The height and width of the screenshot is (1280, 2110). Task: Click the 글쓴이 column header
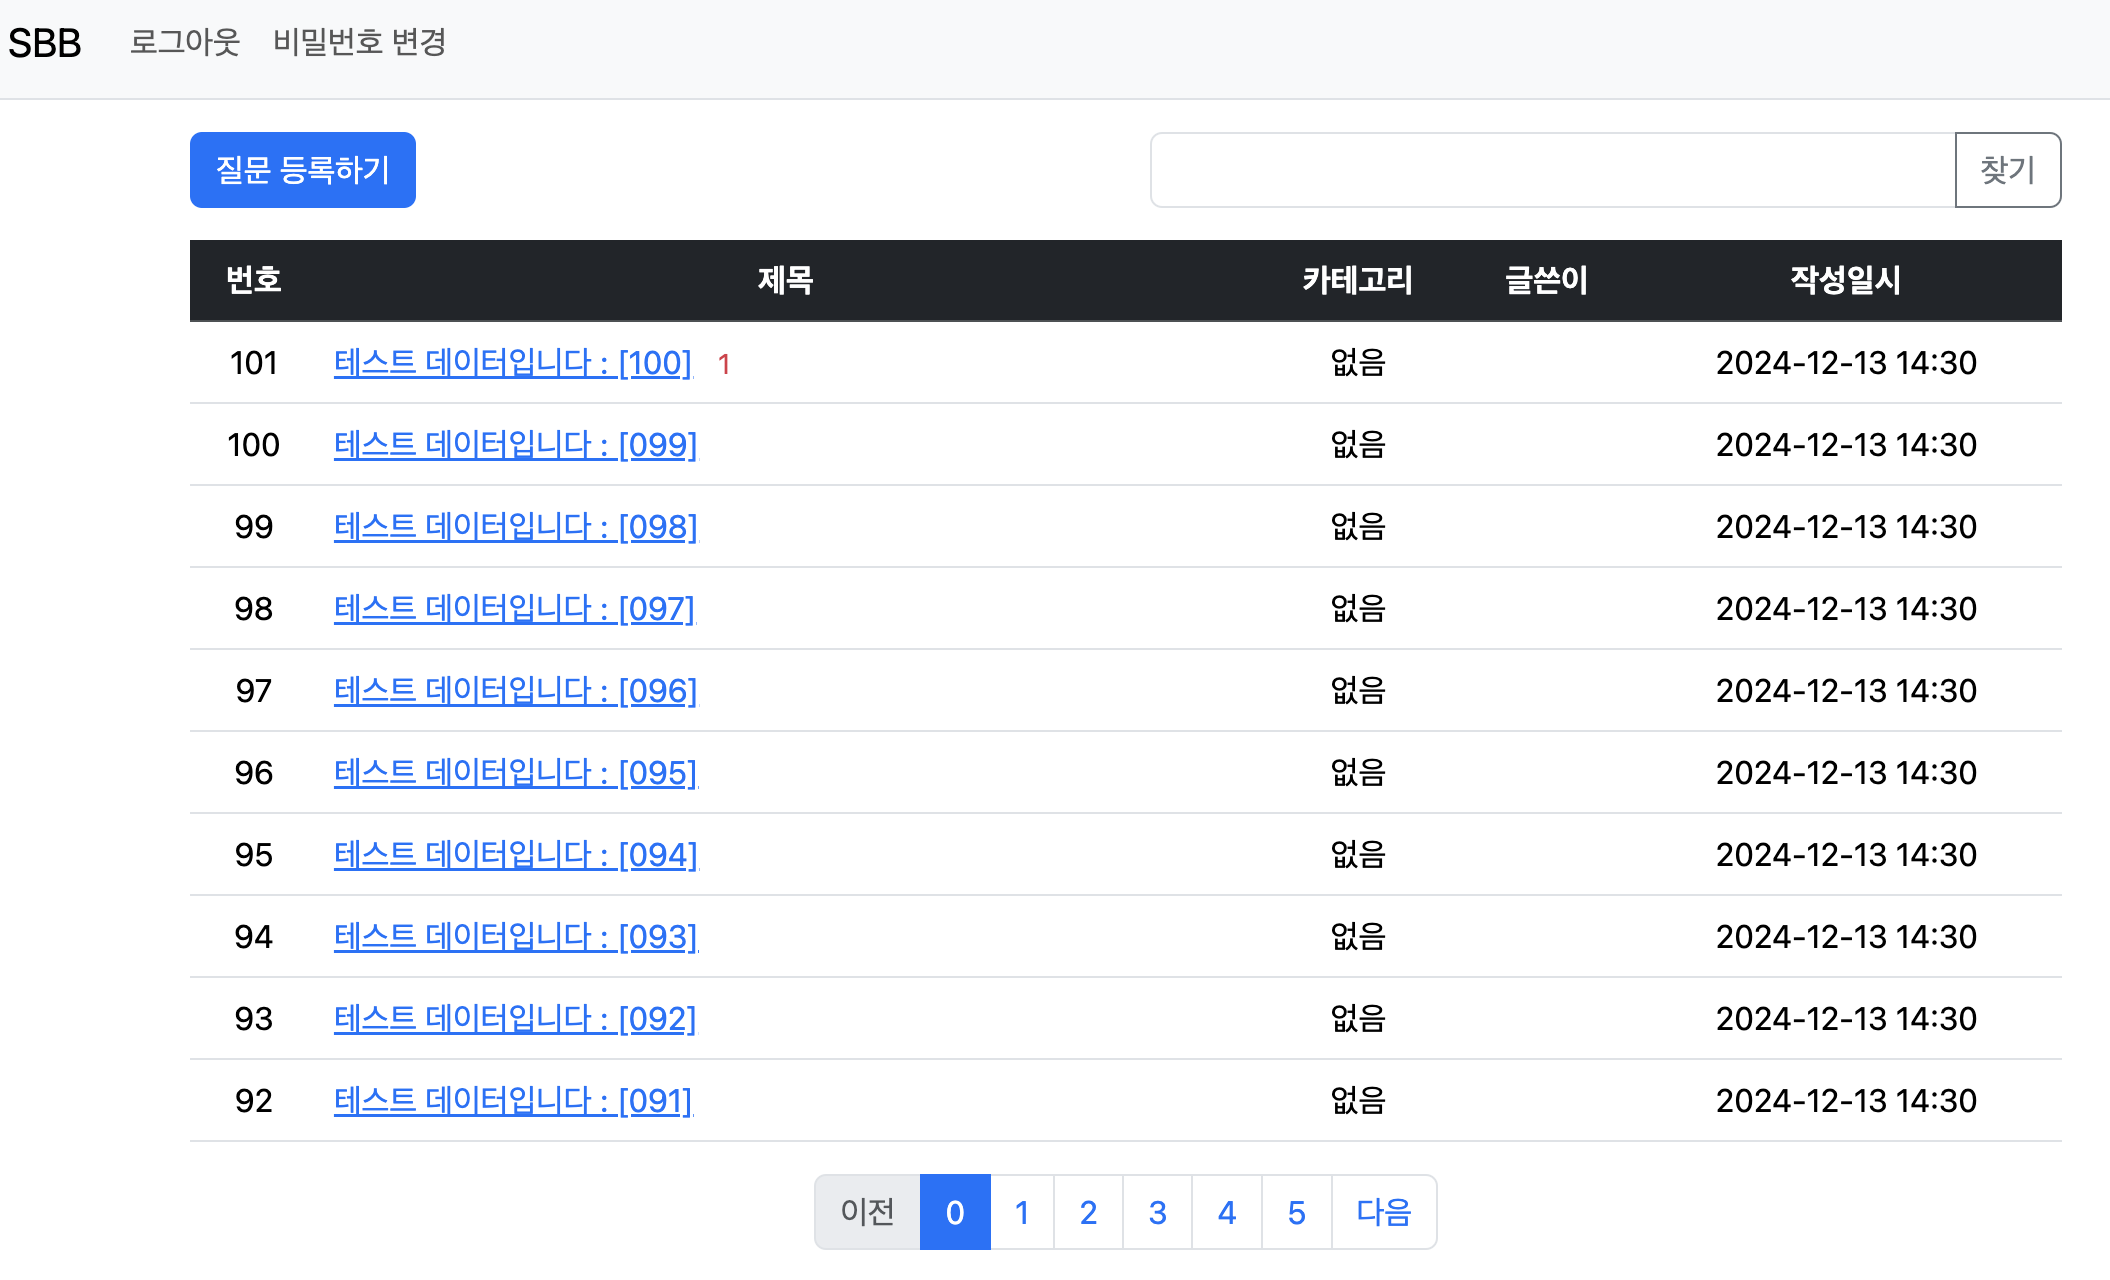pyautogui.click(x=1546, y=280)
